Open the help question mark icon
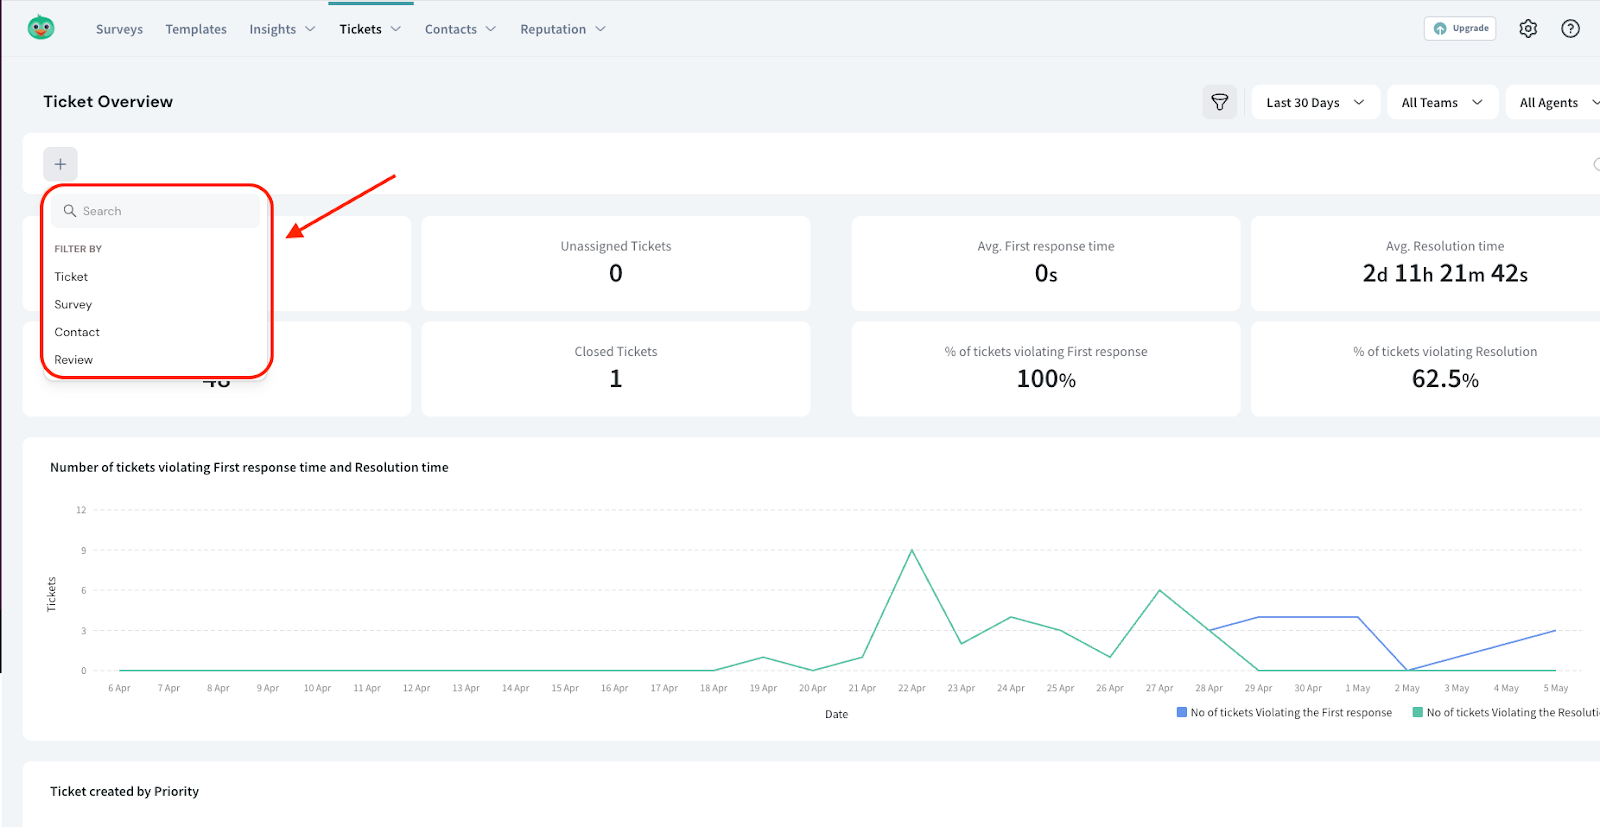The width and height of the screenshot is (1600, 827). 1570,29
